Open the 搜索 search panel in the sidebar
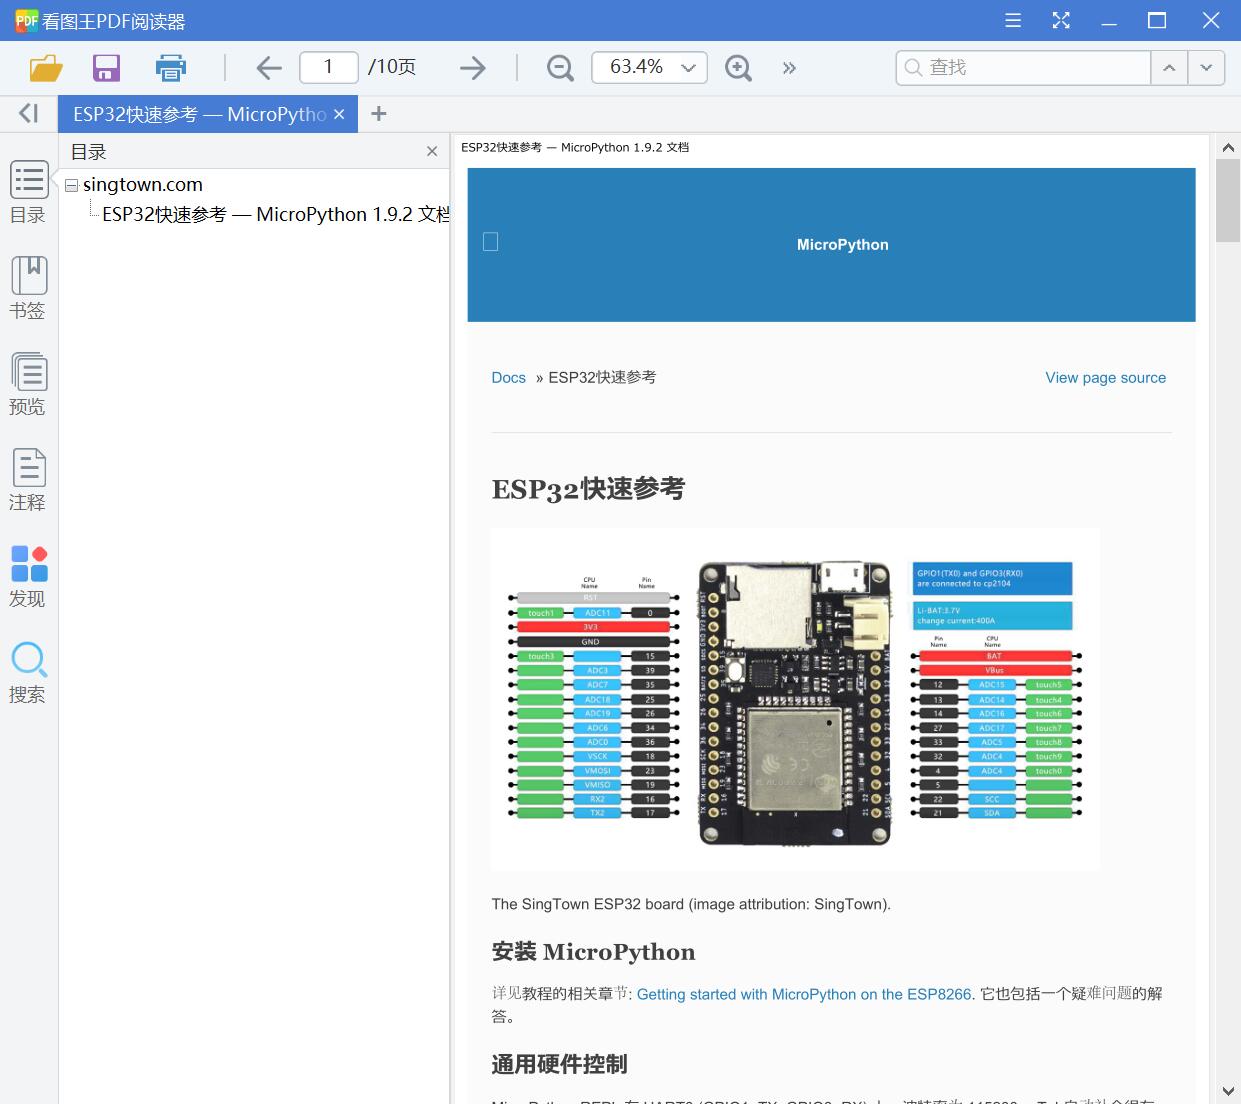Image resolution: width=1241 pixels, height=1104 pixels. (x=28, y=660)
